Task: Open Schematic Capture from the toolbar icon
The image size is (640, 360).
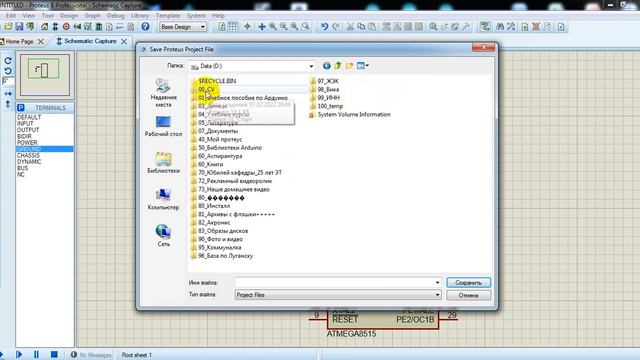Action: [x=55, y=27]
